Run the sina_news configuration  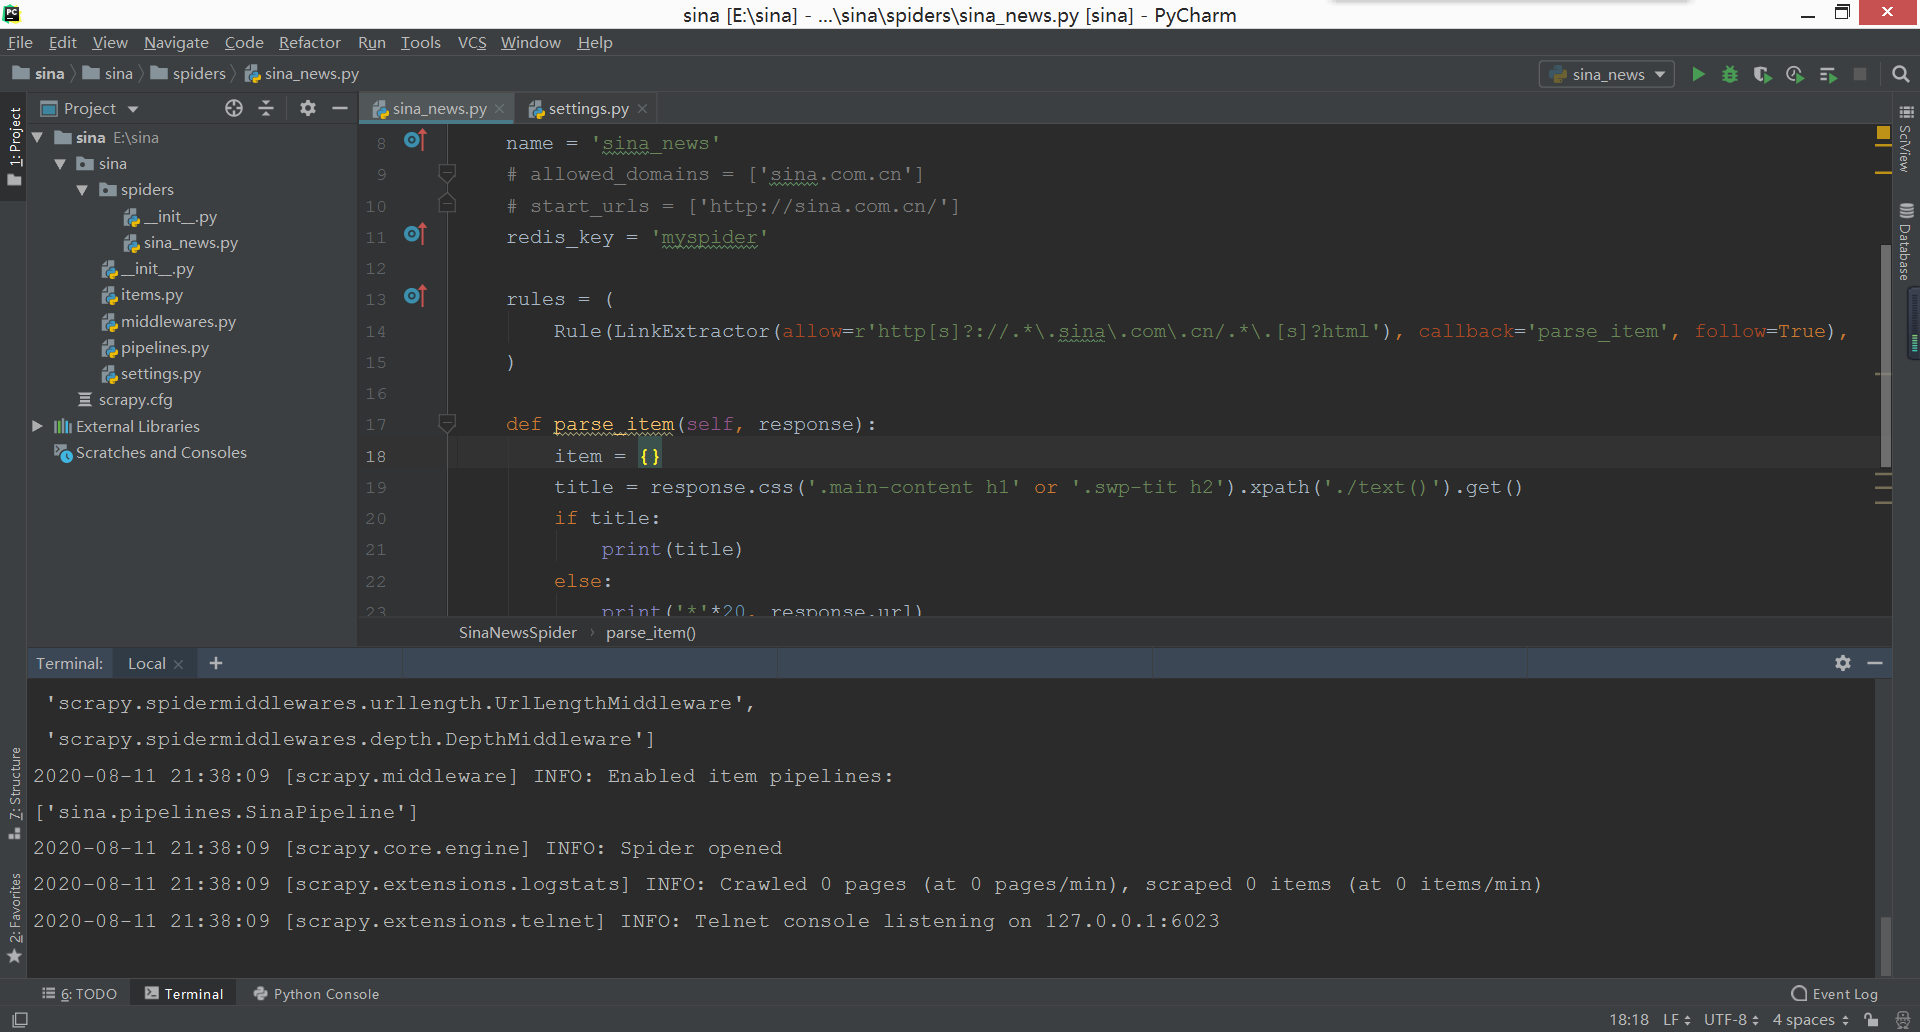1698,74
